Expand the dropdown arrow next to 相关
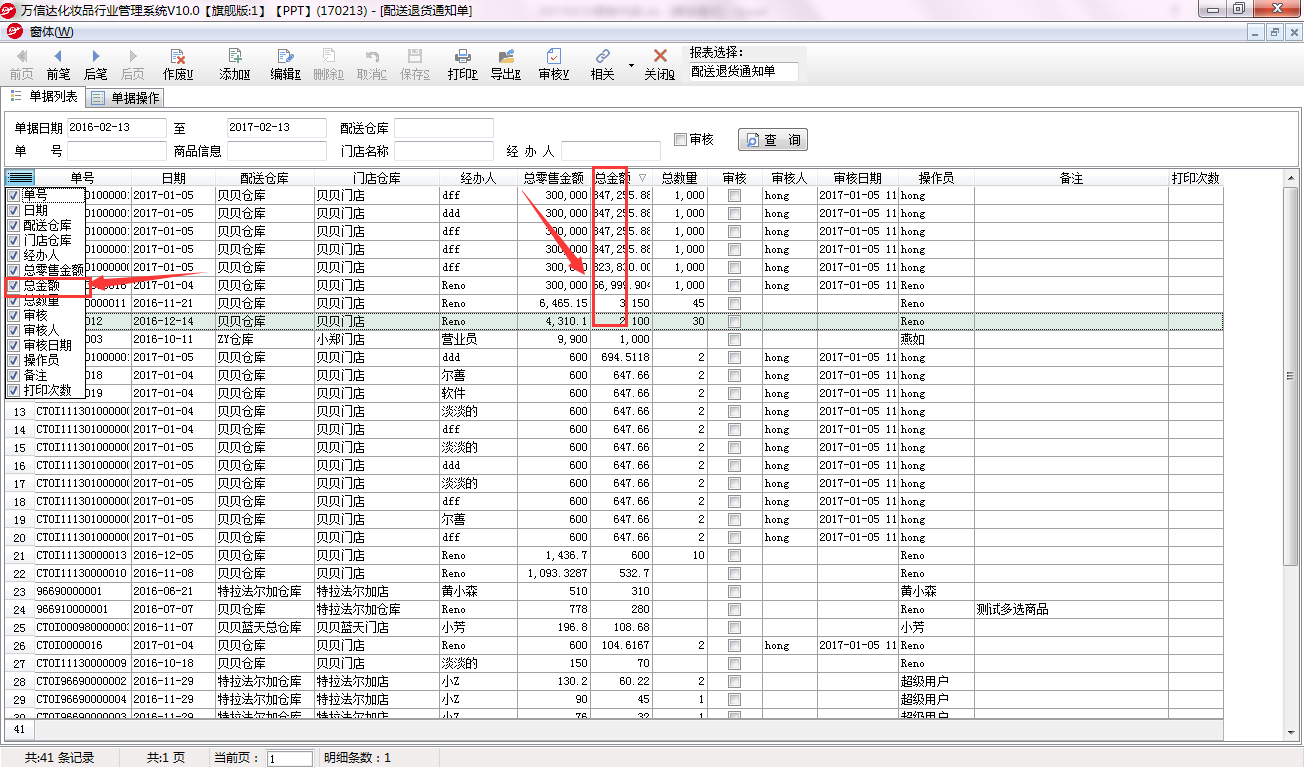The width and height of the screenshot is (1304, 768). [631, 65]
